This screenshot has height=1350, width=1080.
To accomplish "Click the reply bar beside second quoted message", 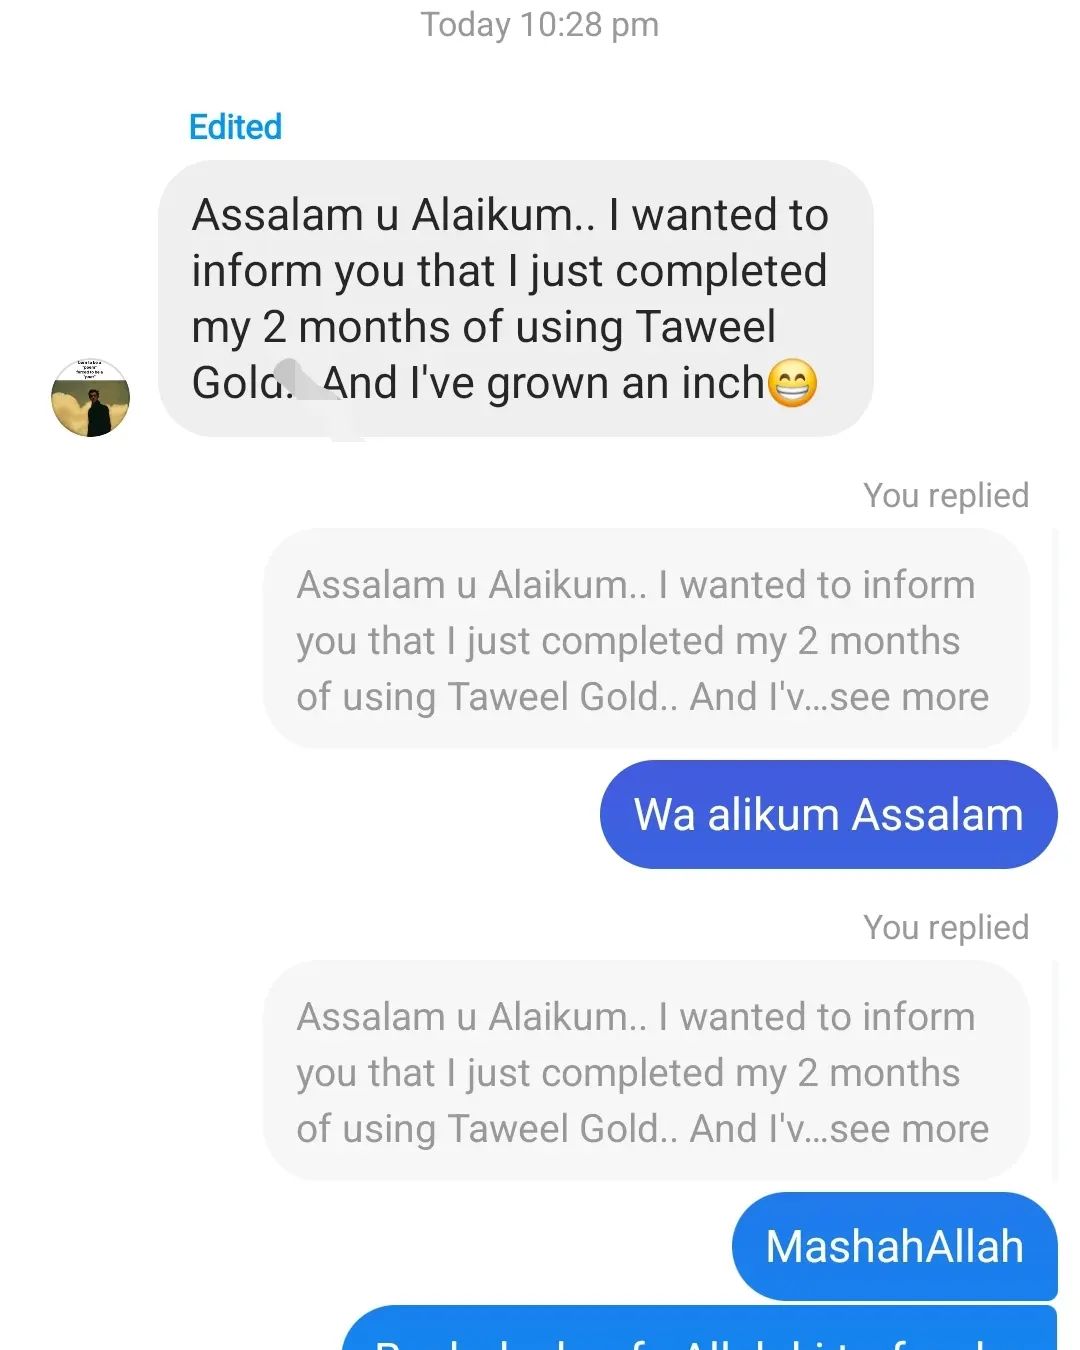I will coord(1055,1072).
